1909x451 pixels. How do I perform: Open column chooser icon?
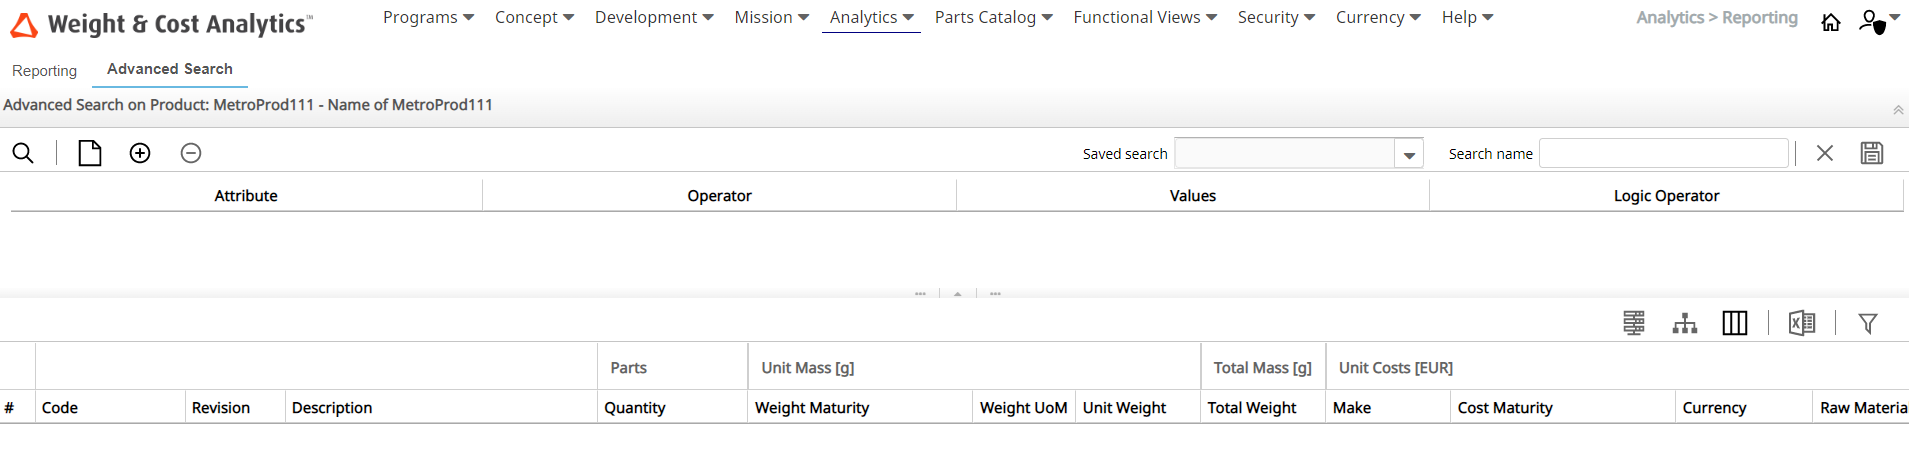(1734, 323)
